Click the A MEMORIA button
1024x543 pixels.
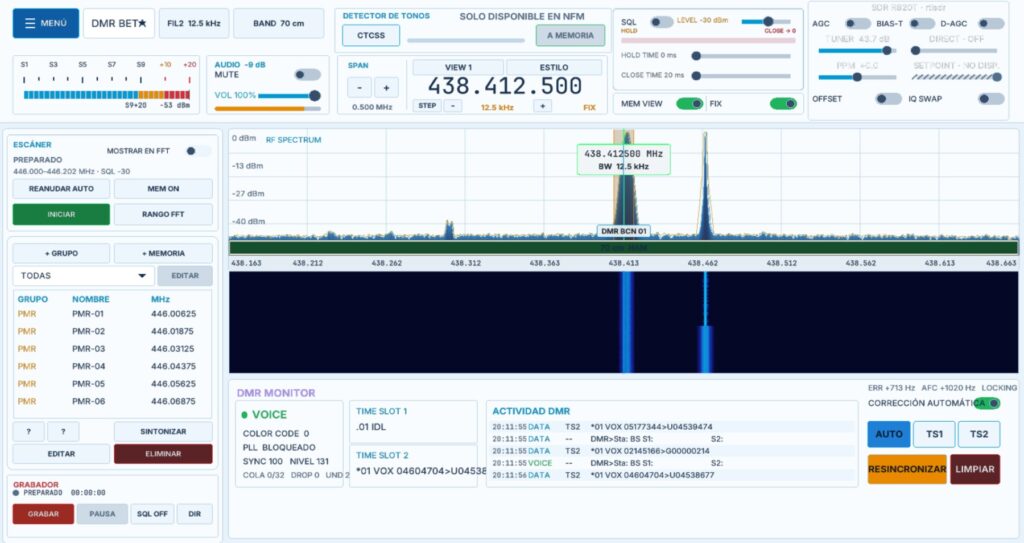click(x=570, y=35)
